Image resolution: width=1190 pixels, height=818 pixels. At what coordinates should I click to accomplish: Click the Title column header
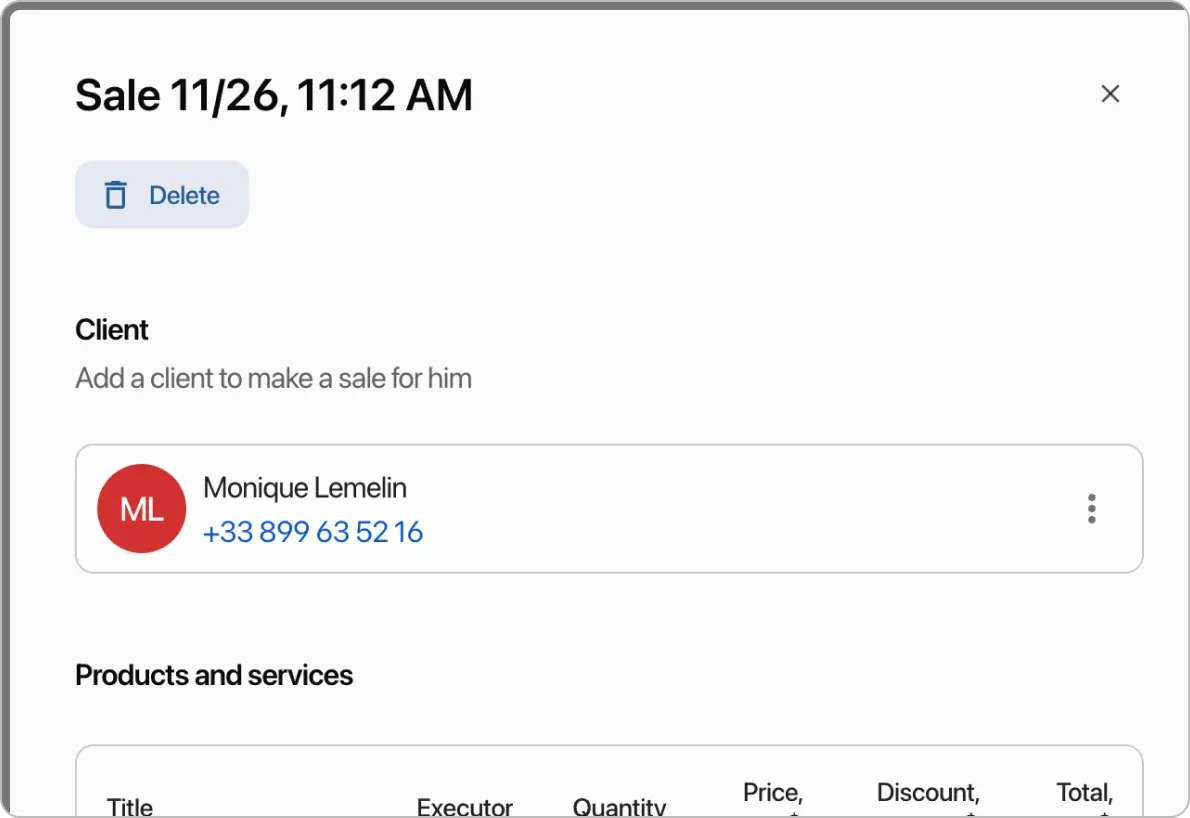130,805
